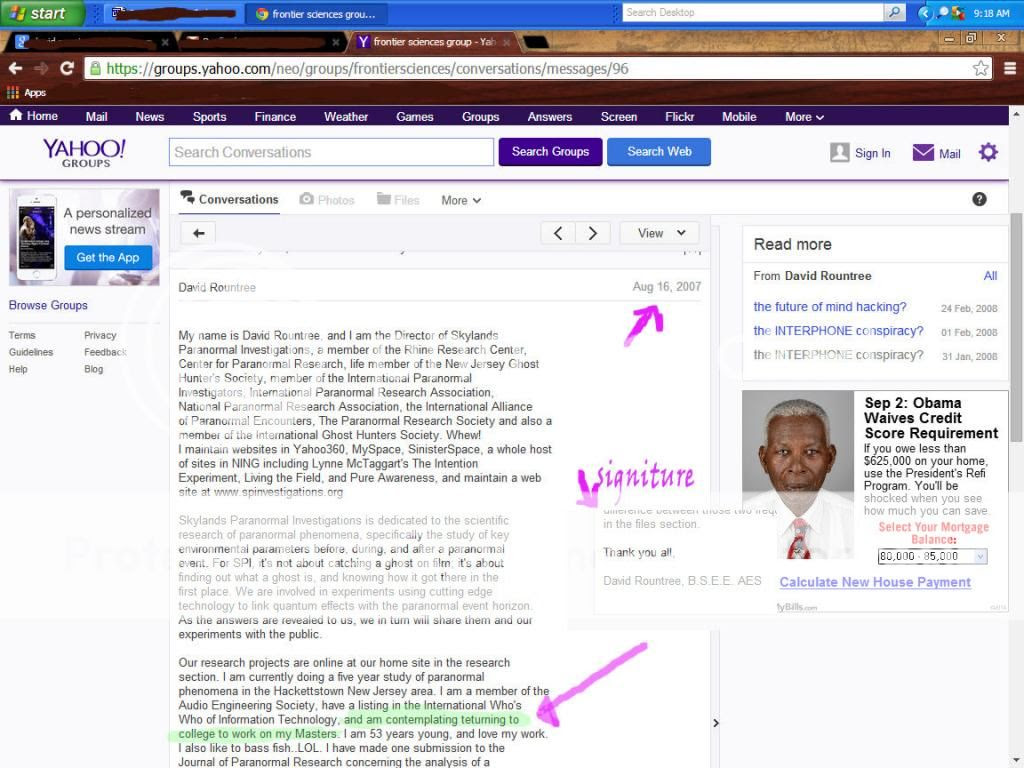The width and height of the screenshot is (1024, 768).
Task: Close the frontier sciences group tab
Action: click(506, 42)
